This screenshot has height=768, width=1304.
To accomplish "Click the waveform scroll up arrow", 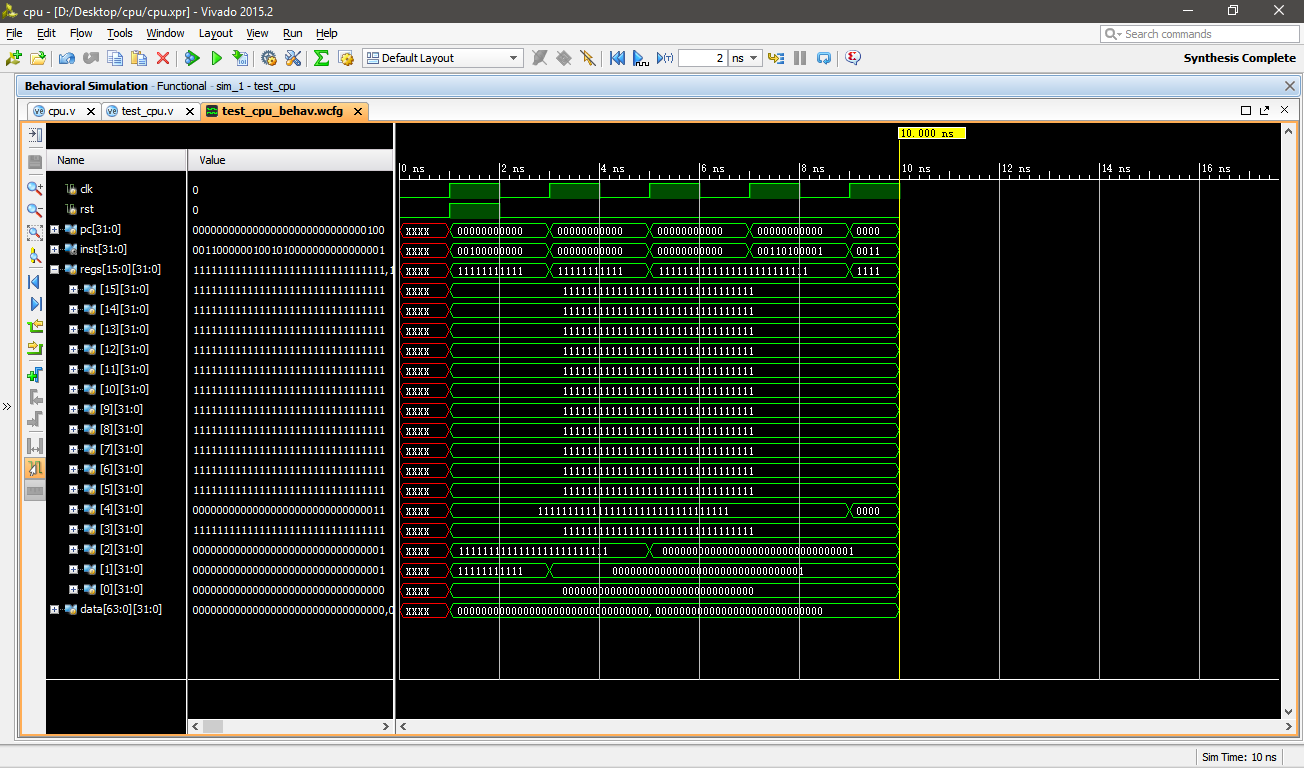I will coord(1288,131).
